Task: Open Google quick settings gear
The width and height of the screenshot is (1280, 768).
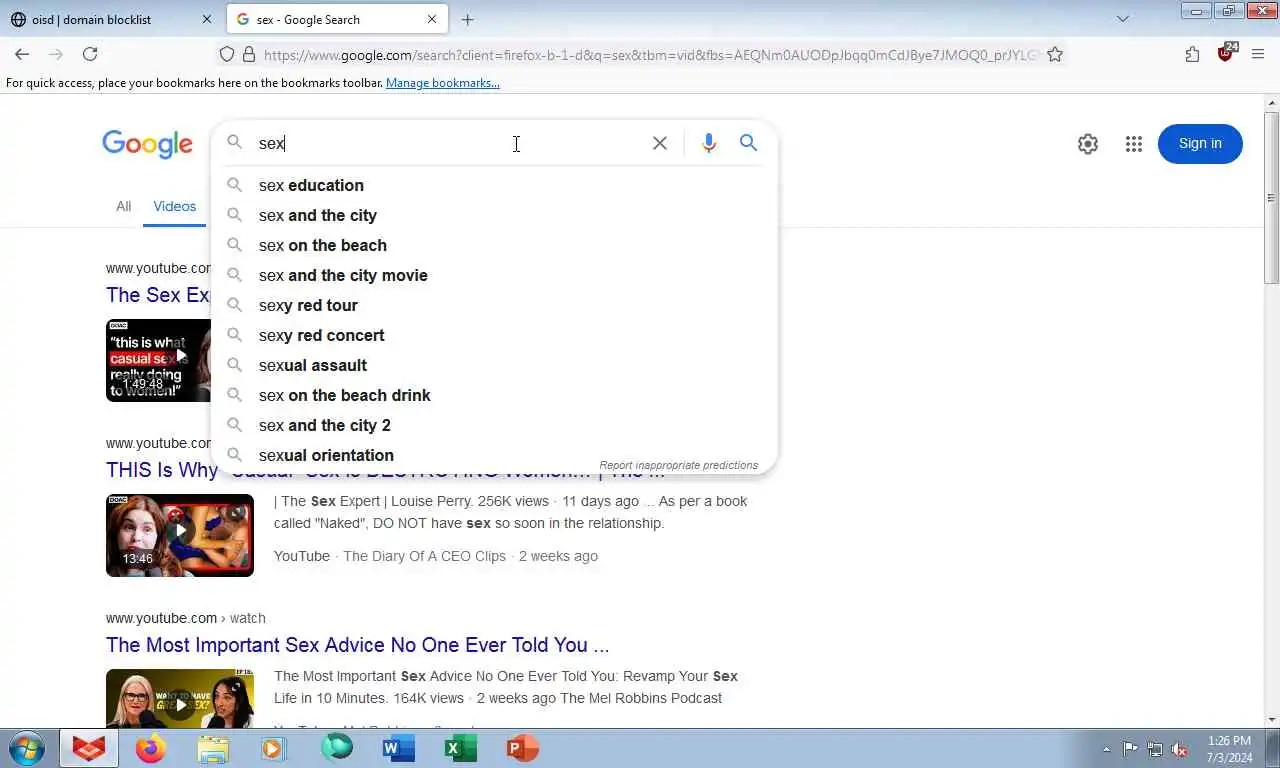Action: coord(1088,144)
